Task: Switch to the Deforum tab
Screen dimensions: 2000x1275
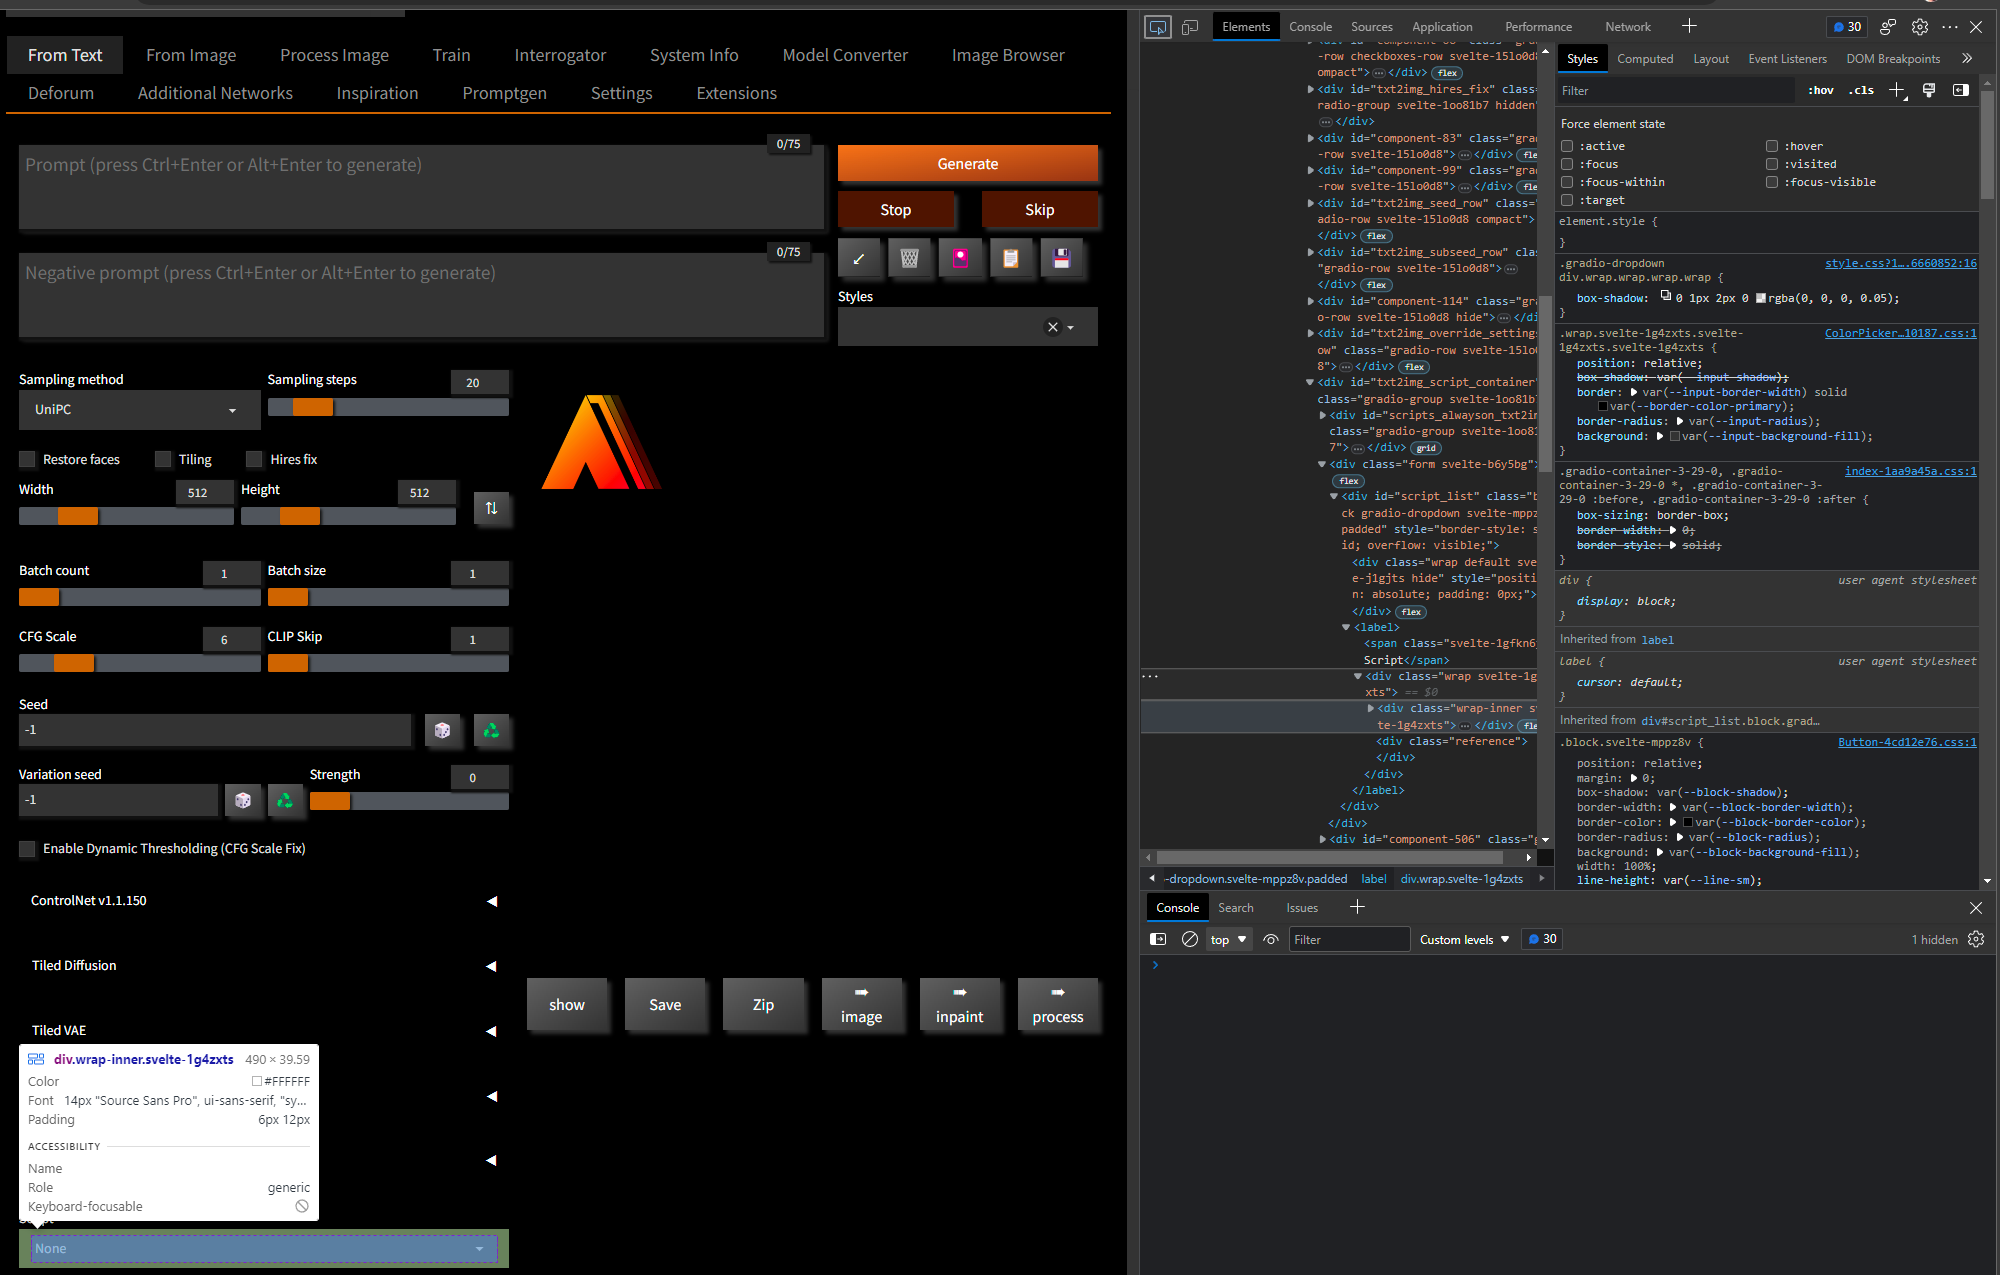Action: 60,92
